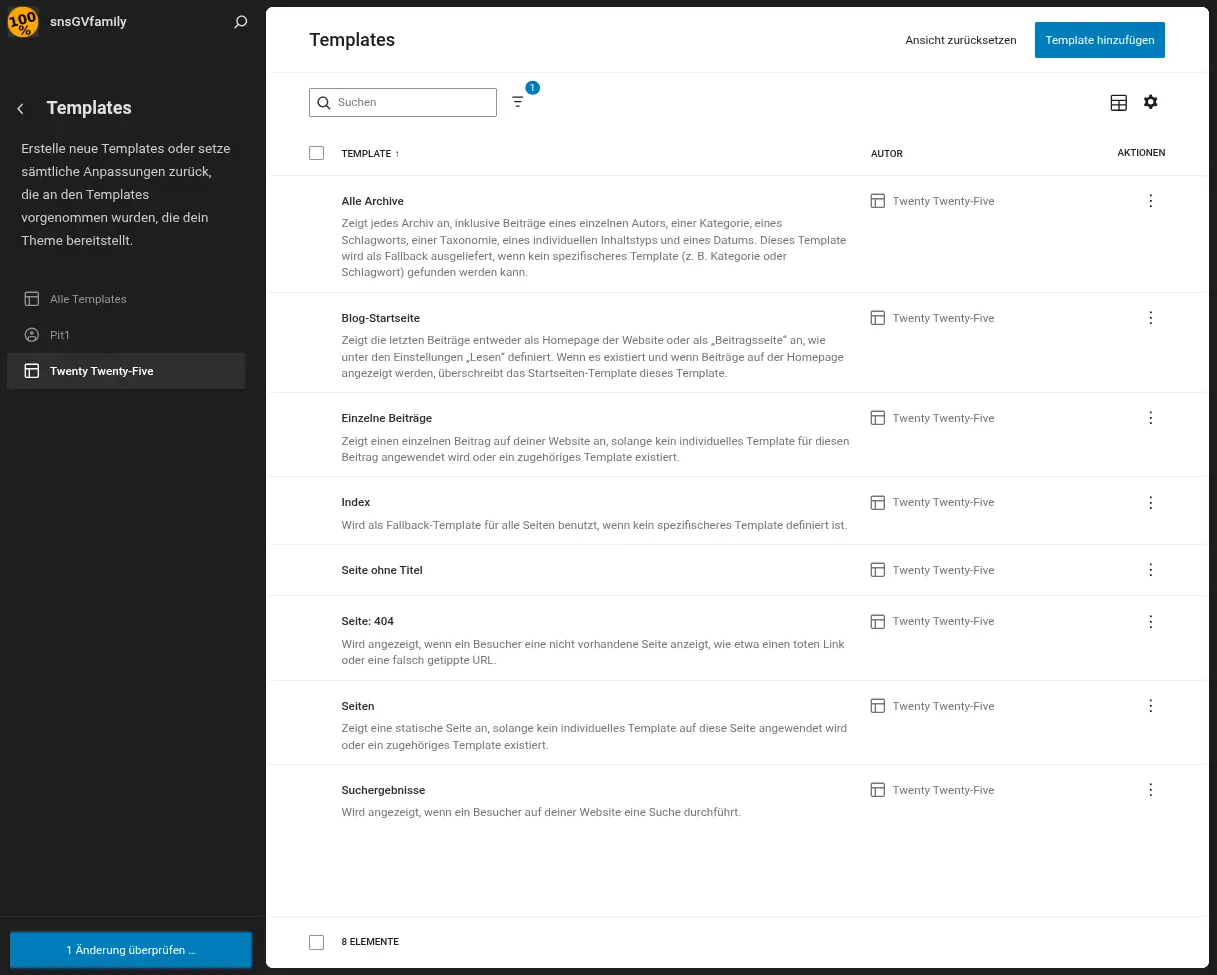
Task: Click the snsGVfamily site logo
Action: [22, 21]
